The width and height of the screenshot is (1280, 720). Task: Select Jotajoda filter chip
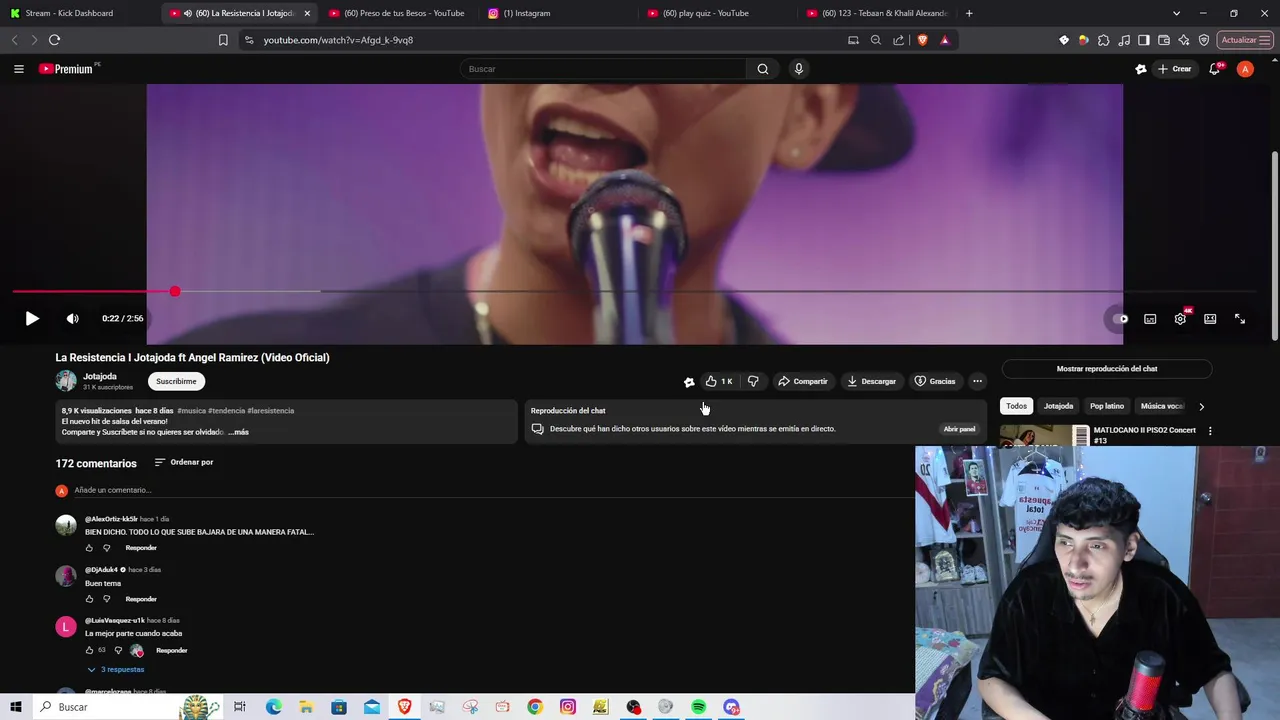click(1058, 406)
